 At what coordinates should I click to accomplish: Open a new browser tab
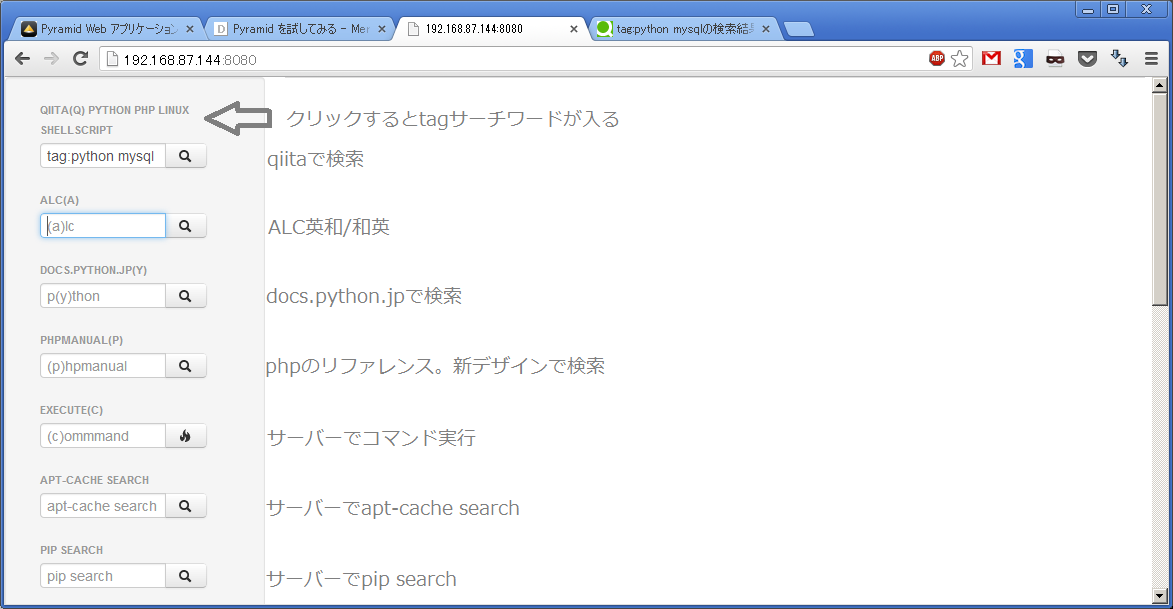click(x=799, y=29)
